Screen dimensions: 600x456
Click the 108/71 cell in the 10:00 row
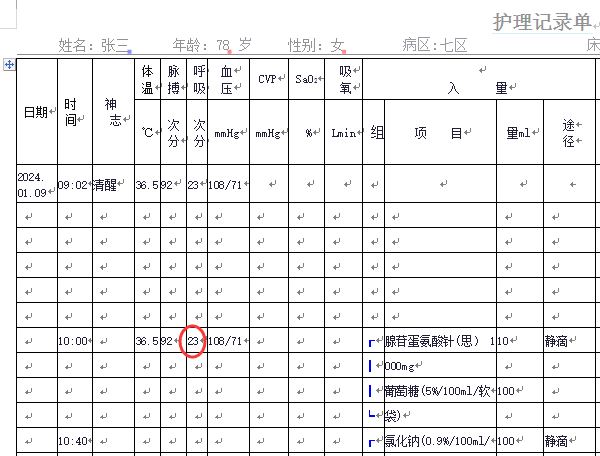pos(228,340)
